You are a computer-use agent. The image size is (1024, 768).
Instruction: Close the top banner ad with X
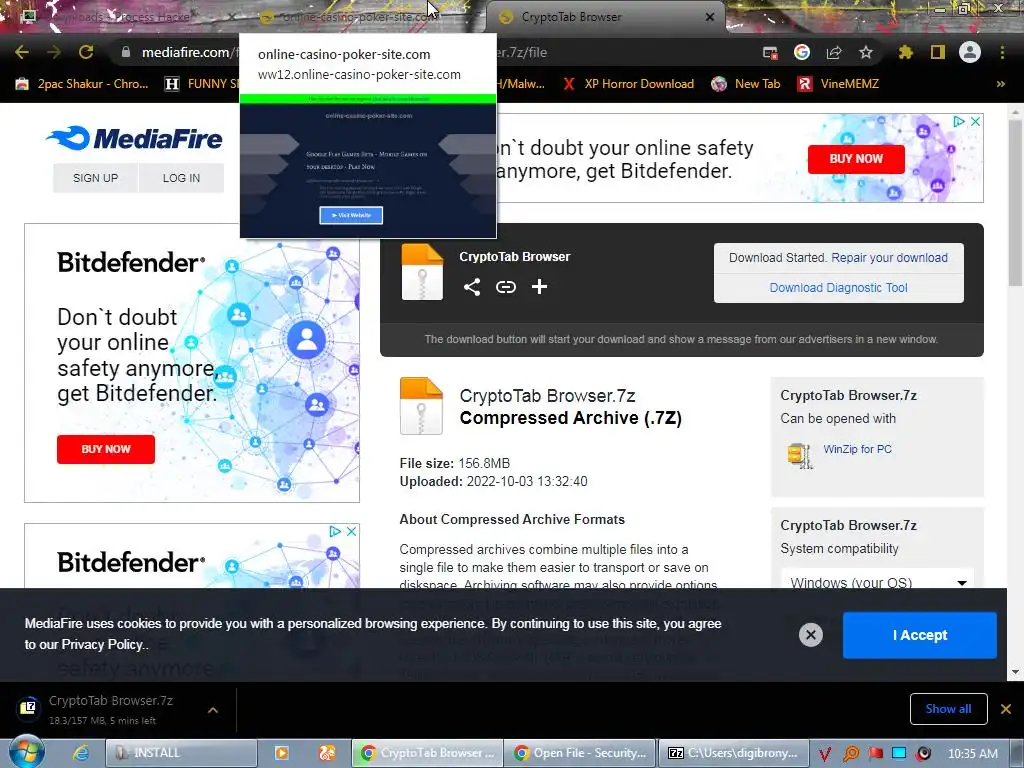pos(975,121)
